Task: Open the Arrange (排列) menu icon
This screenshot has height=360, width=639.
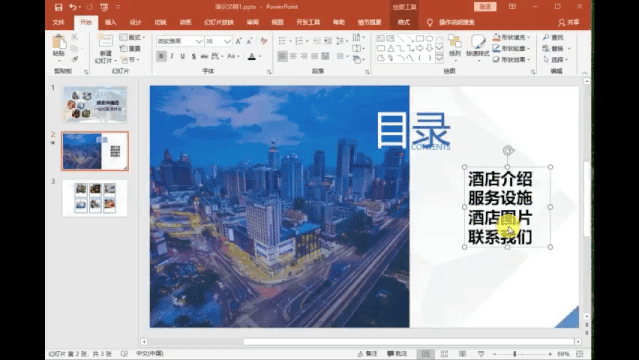Action: point(455,41)
